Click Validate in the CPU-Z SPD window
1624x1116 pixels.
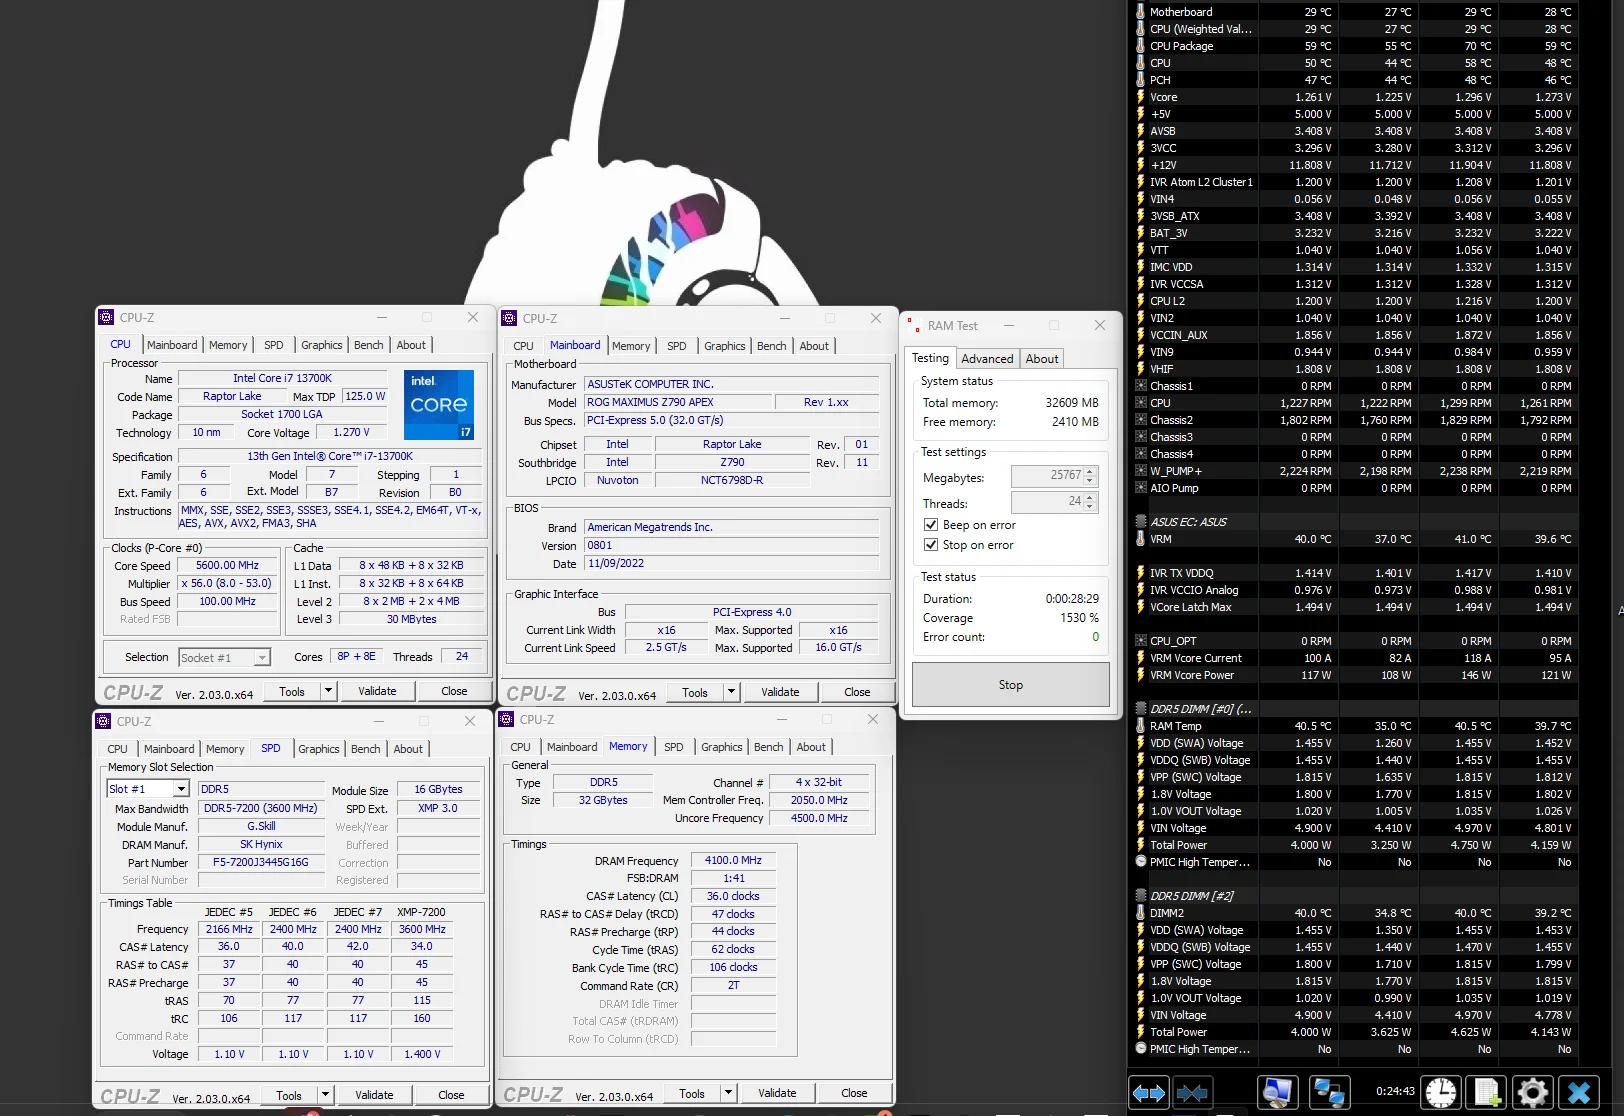coord(374,1095)
